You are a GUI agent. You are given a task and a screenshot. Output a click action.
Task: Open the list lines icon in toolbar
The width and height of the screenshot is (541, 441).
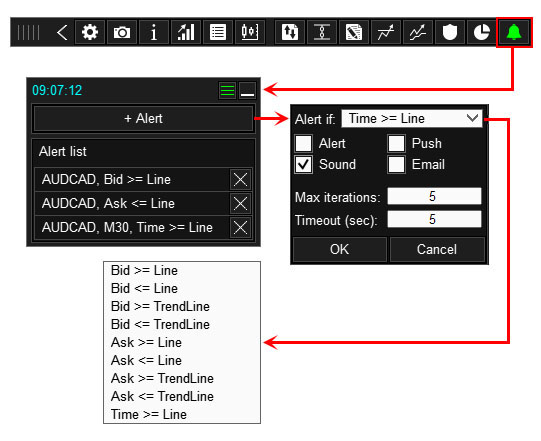pyautogui.click(x=218, y=32)
